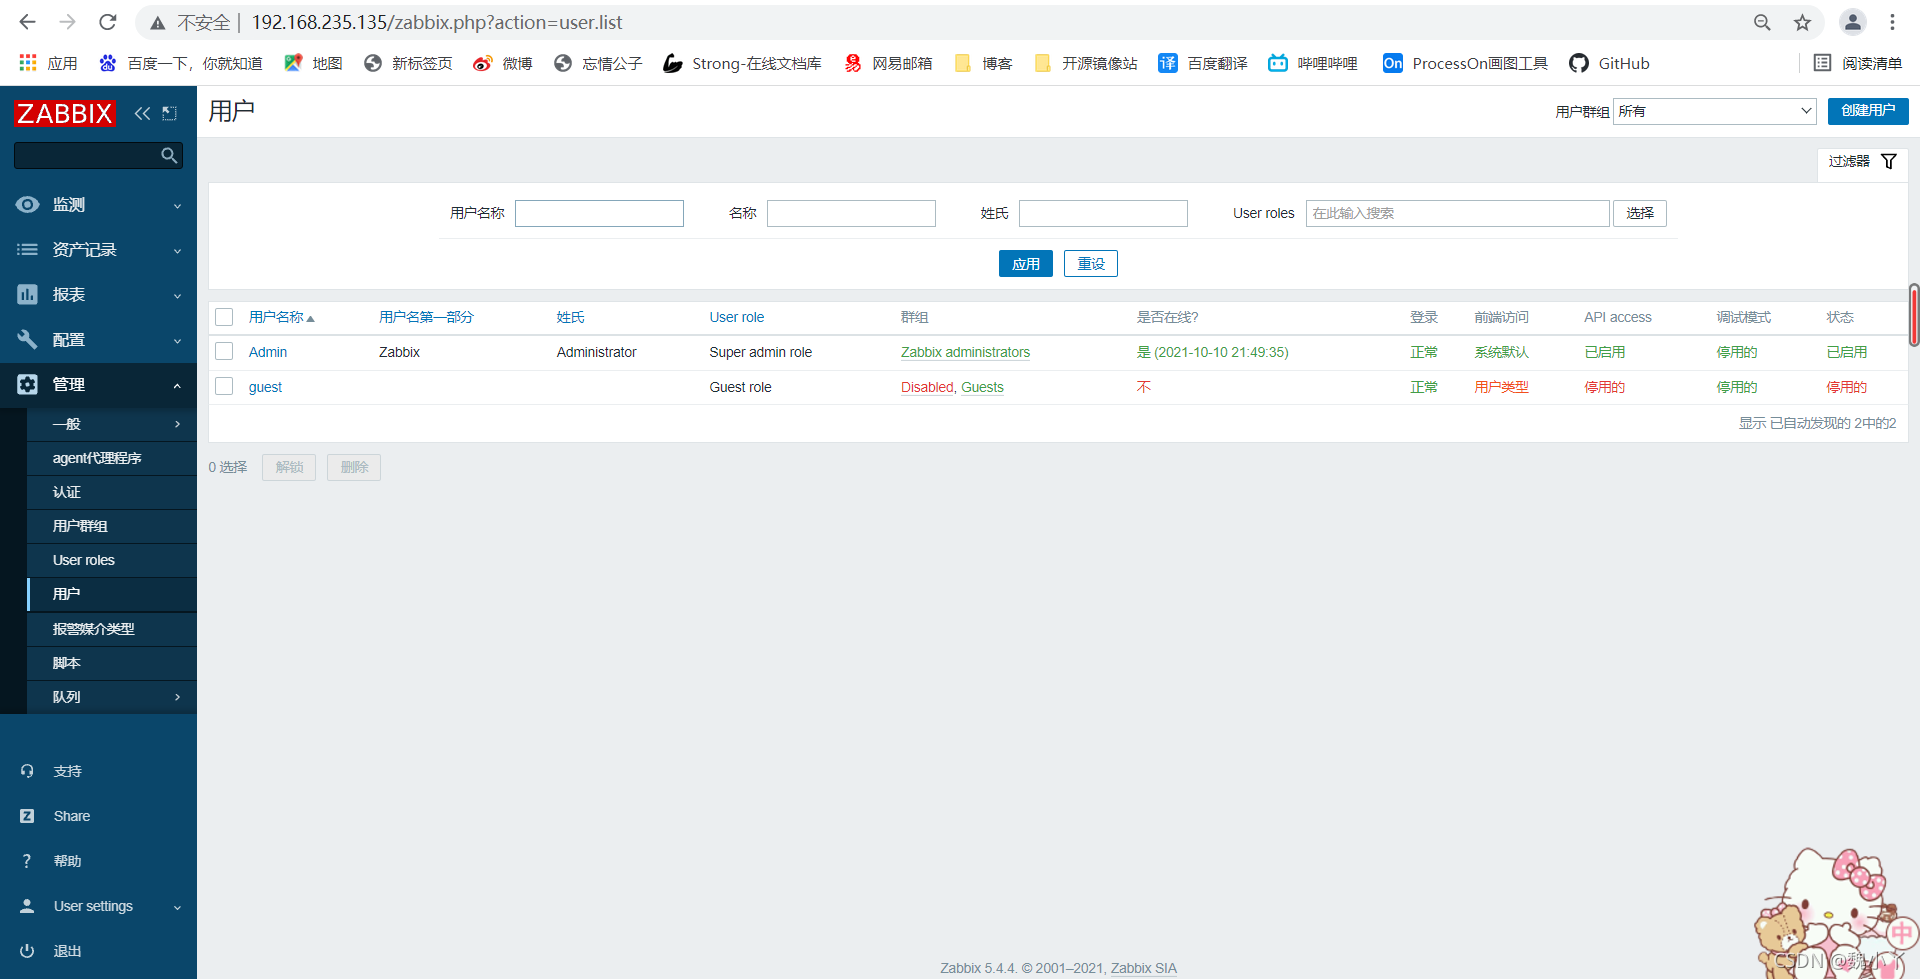This screenshot has height=979, width=1920.
Task: Click the 选择 button for User roles
Action: (1640, 213)
